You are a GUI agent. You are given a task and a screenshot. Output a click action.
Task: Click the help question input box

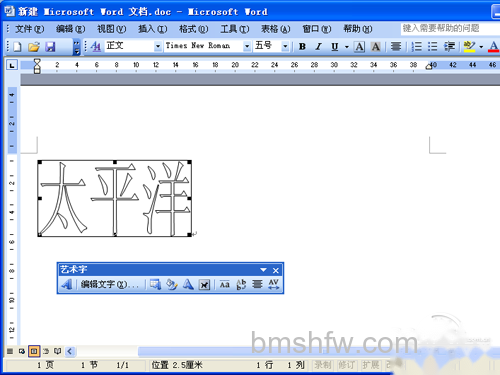pyautogui.click(x=450, y=28)
